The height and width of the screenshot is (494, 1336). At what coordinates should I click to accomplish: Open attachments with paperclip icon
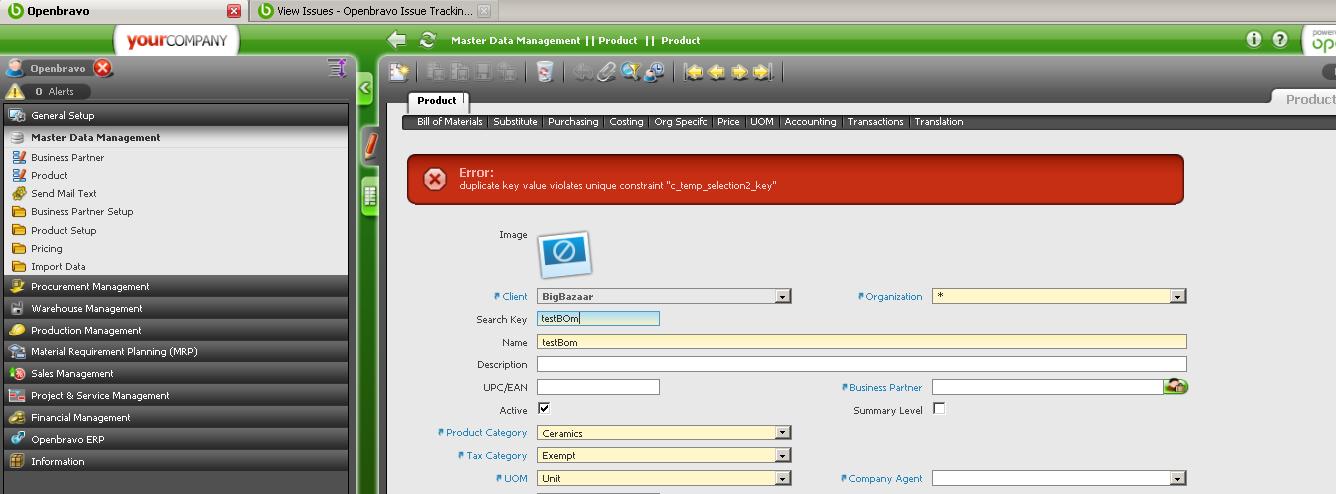click(x=606, y=71)
